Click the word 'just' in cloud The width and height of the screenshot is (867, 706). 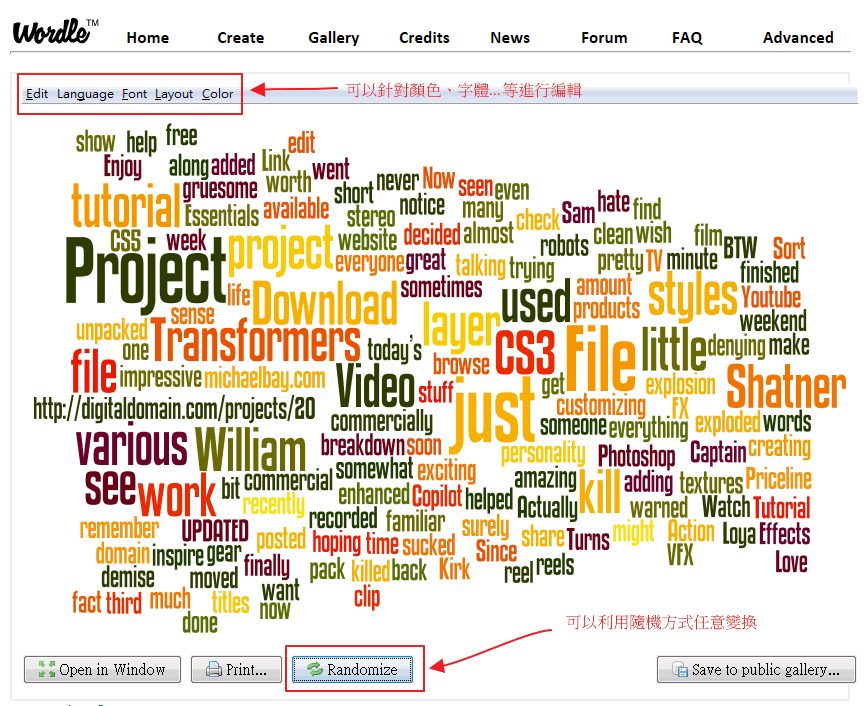click(x=494, y=415)
